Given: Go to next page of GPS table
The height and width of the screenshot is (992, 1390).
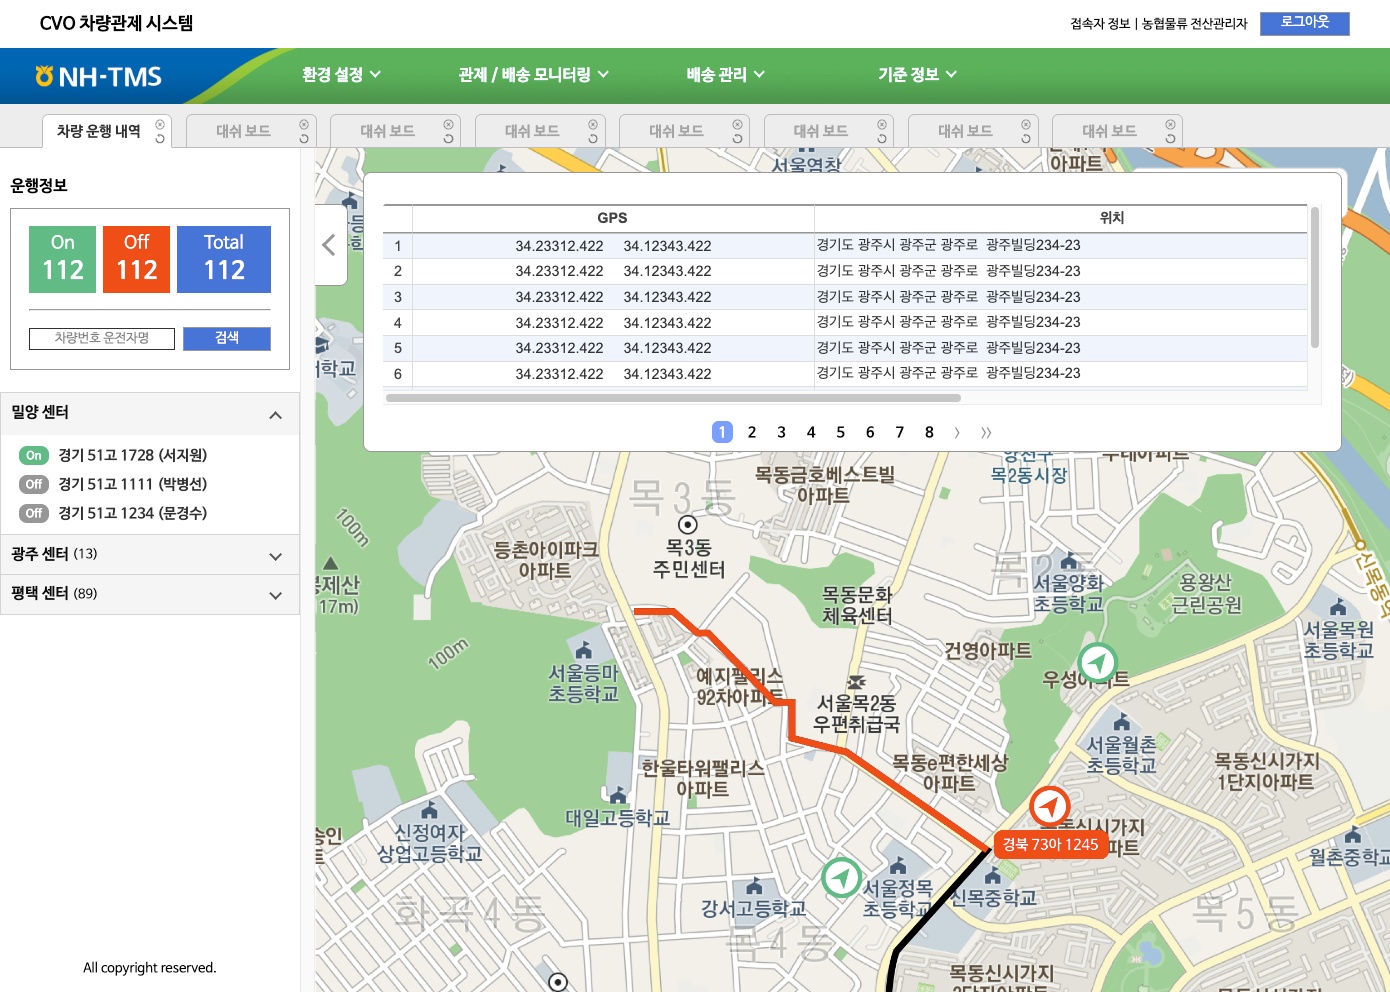Looking at the screenshot, I should pos(957,432).
